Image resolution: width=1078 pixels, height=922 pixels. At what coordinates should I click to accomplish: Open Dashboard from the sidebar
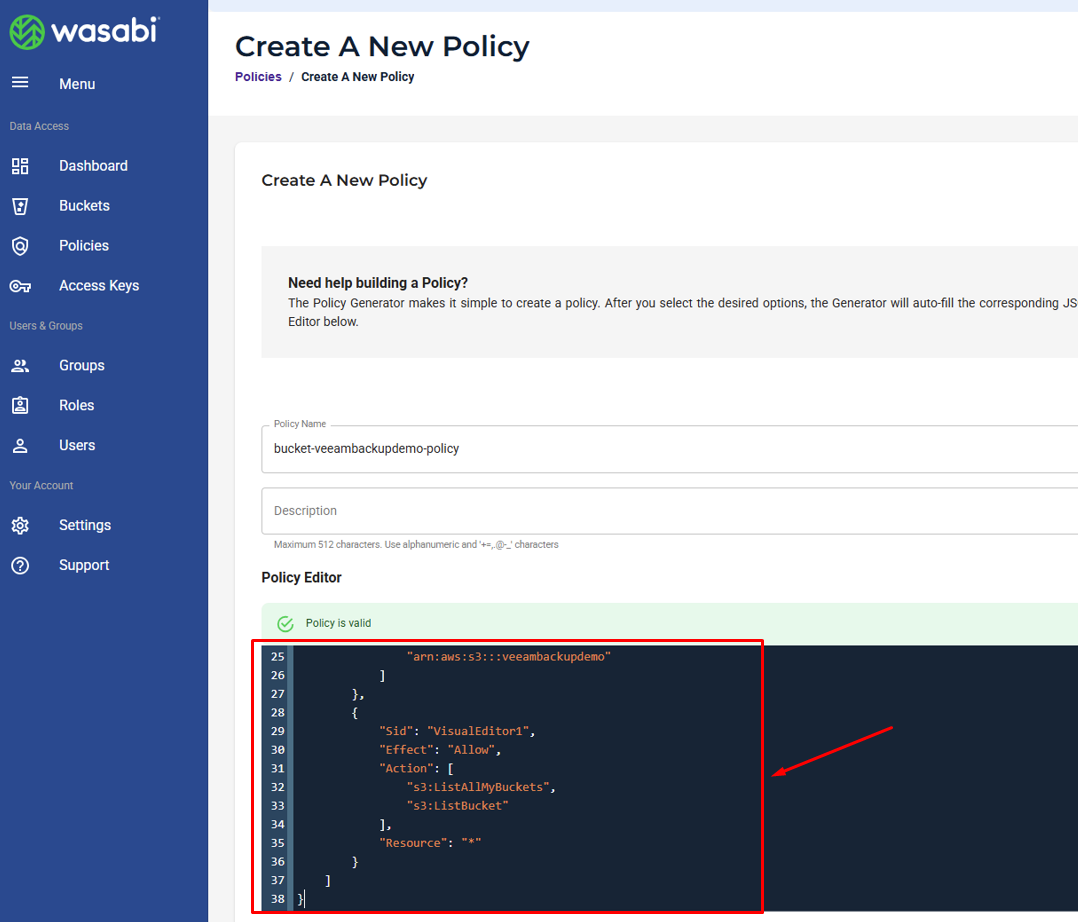click(94, 166)
